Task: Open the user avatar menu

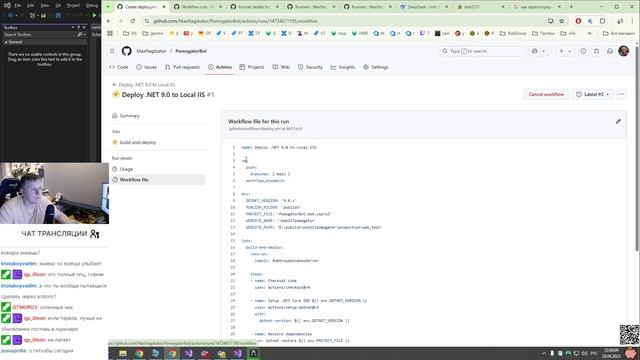Action: click(623, 51)
